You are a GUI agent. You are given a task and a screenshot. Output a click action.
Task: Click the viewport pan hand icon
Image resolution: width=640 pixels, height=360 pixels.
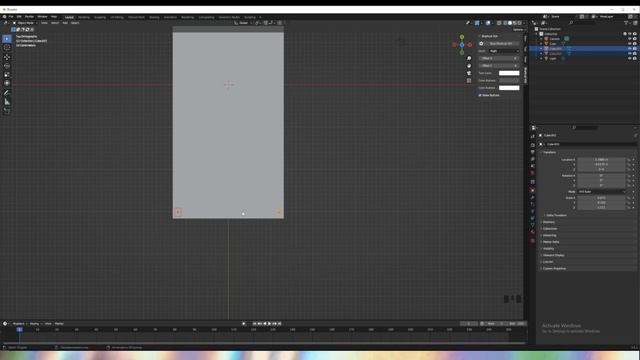(469, 66)
